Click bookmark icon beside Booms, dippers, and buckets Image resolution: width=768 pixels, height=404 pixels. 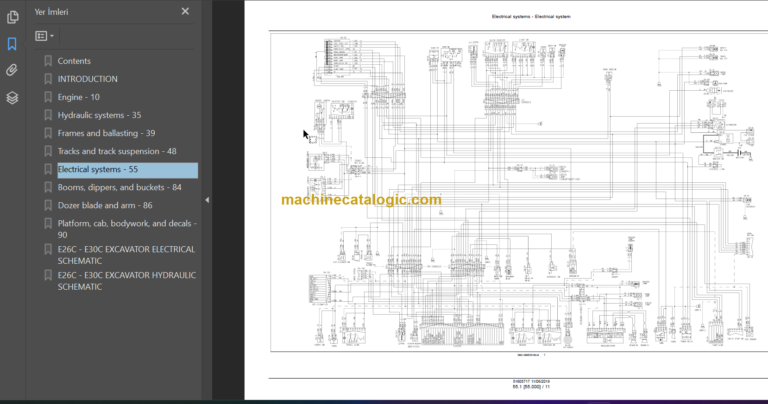(x=48, y=188)
